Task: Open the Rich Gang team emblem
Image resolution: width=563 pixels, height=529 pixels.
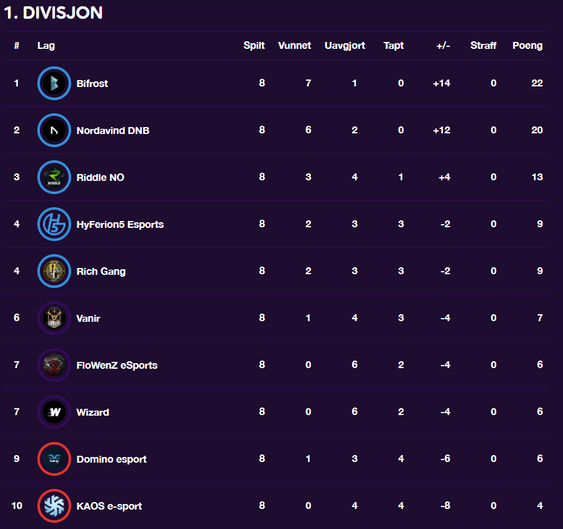Action: (54, 271)
